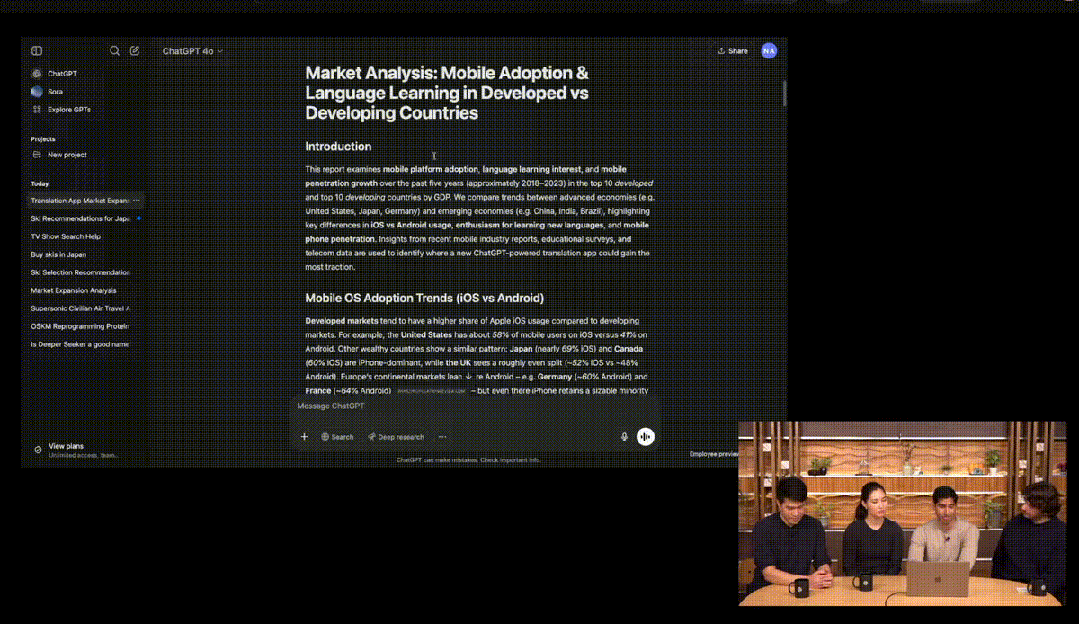Open Explore GPTs in sidebar
Viewport: 1079px width, 624px height.
(68, 109)
